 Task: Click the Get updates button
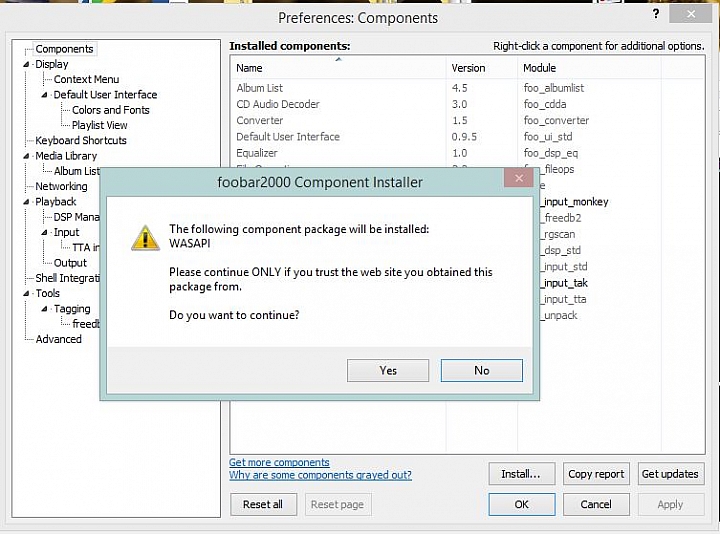(670, 474)
